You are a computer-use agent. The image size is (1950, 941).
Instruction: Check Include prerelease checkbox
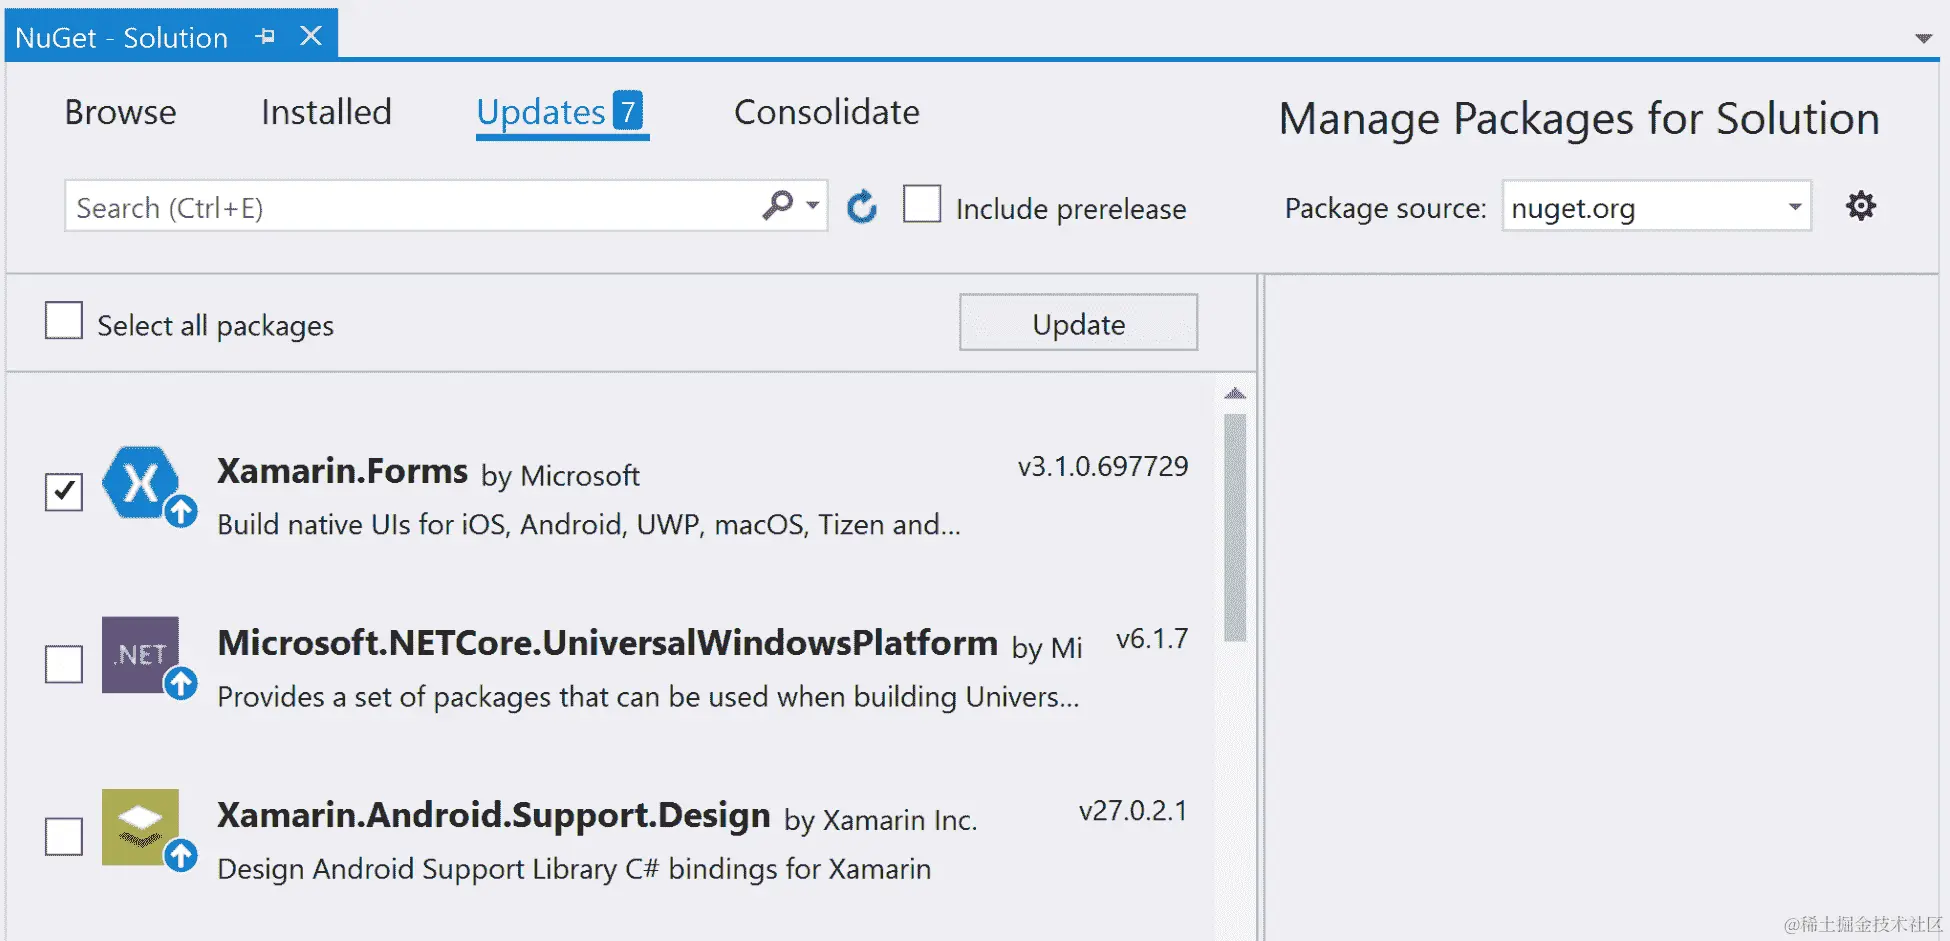click(921, 204)
